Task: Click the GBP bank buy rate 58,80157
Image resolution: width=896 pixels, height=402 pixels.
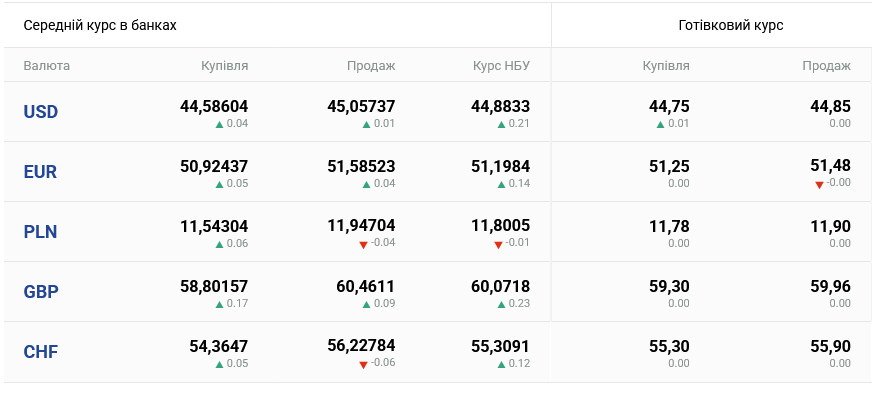Action: 214,286
